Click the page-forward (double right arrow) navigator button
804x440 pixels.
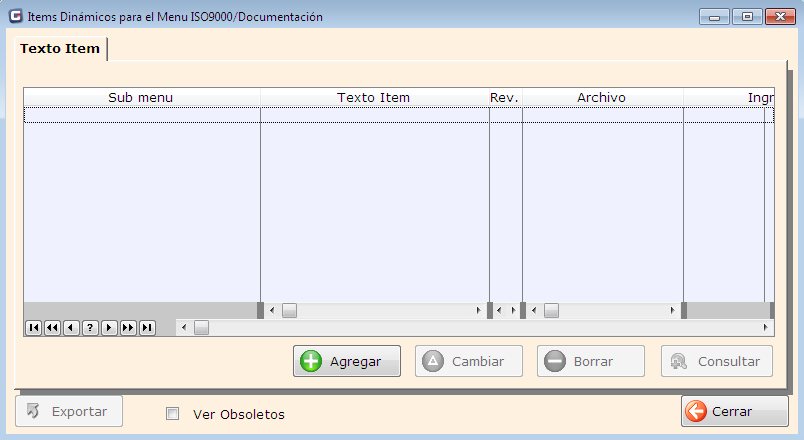[128, 327]
